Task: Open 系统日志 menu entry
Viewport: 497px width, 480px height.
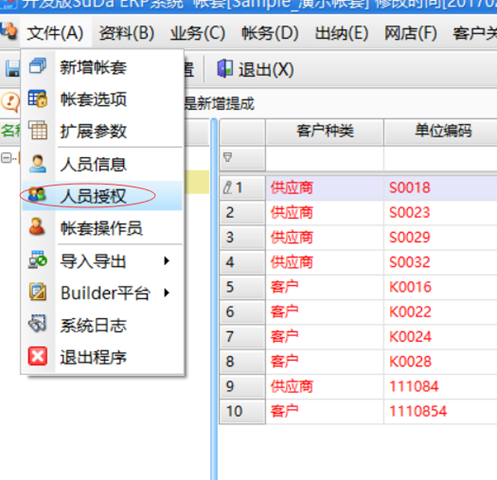Action: point(102,325)
